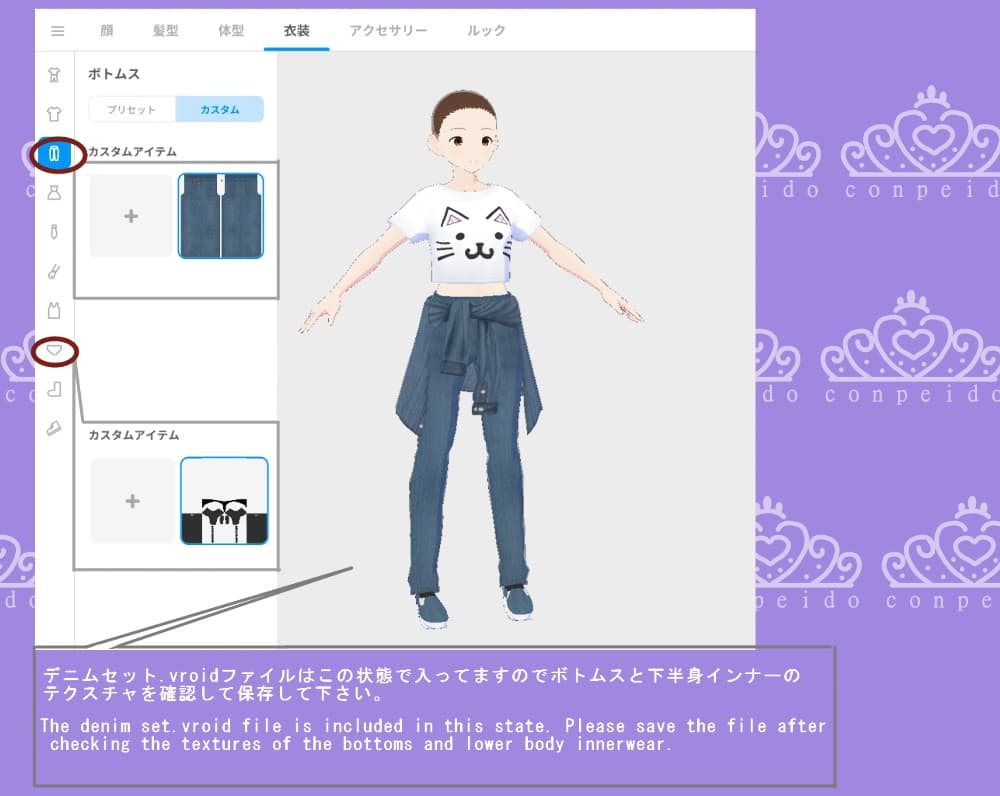Select the neck accessory necktie icon
Viewport: 1000px width, 796px height.
54,232
